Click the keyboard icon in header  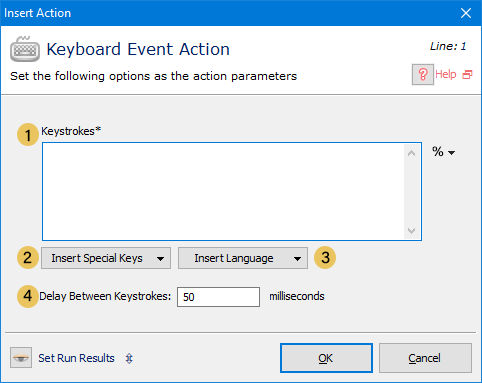click(25, 49)
